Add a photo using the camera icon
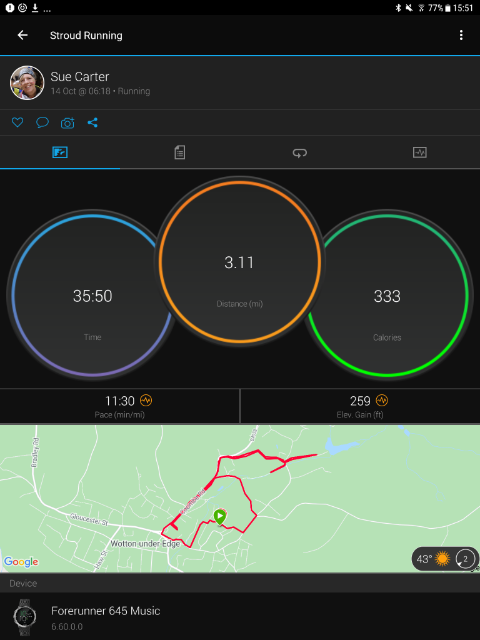Image resolution: width=480 pixels, height=640 pixels. pos(68,123)
